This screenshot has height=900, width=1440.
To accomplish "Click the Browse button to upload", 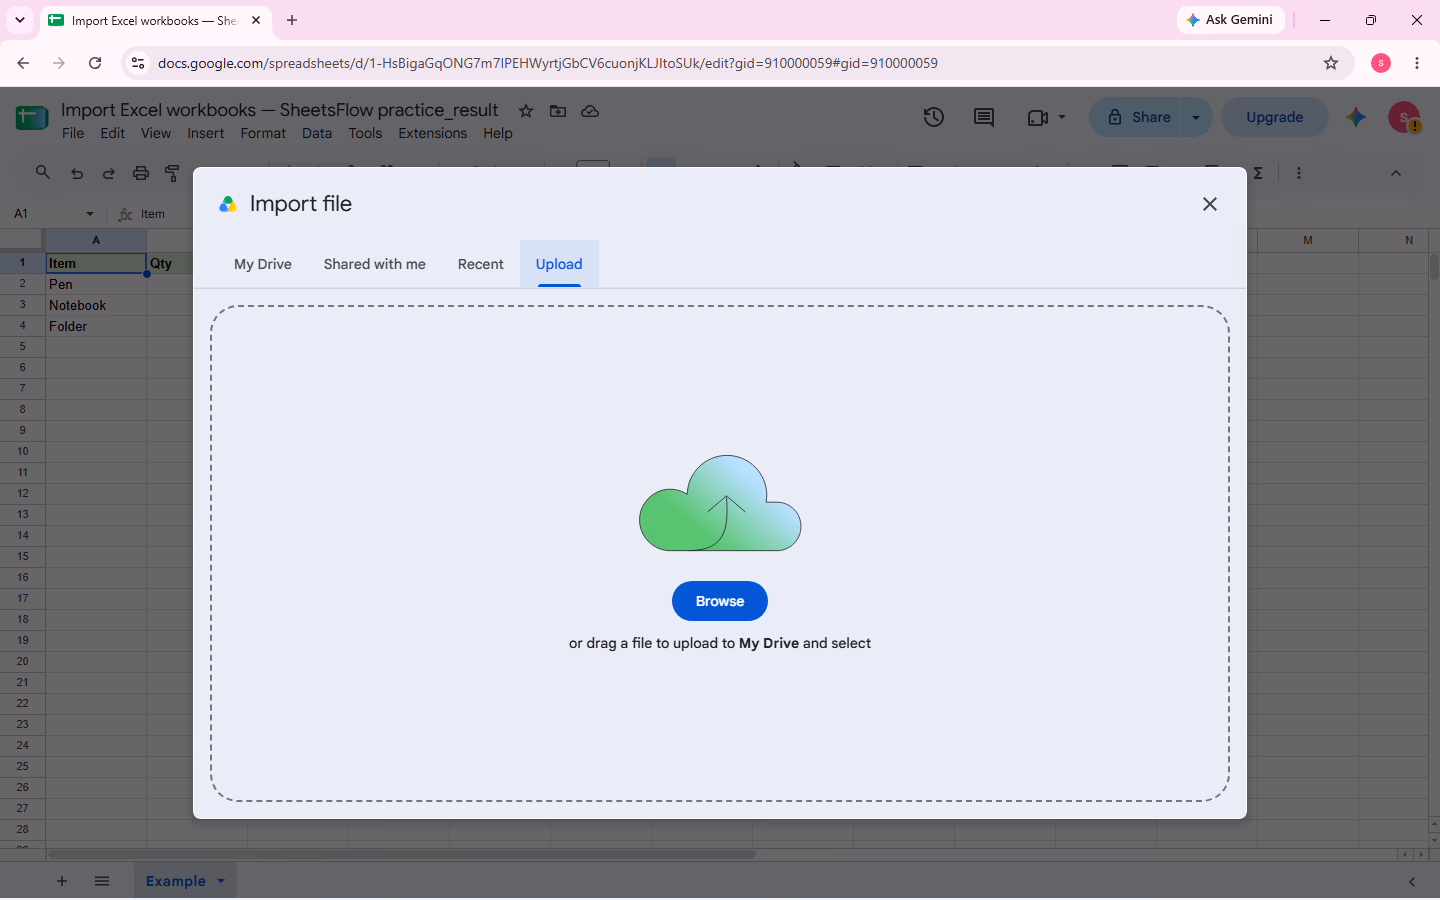I will pyautogui.click(x=720, y=601).
